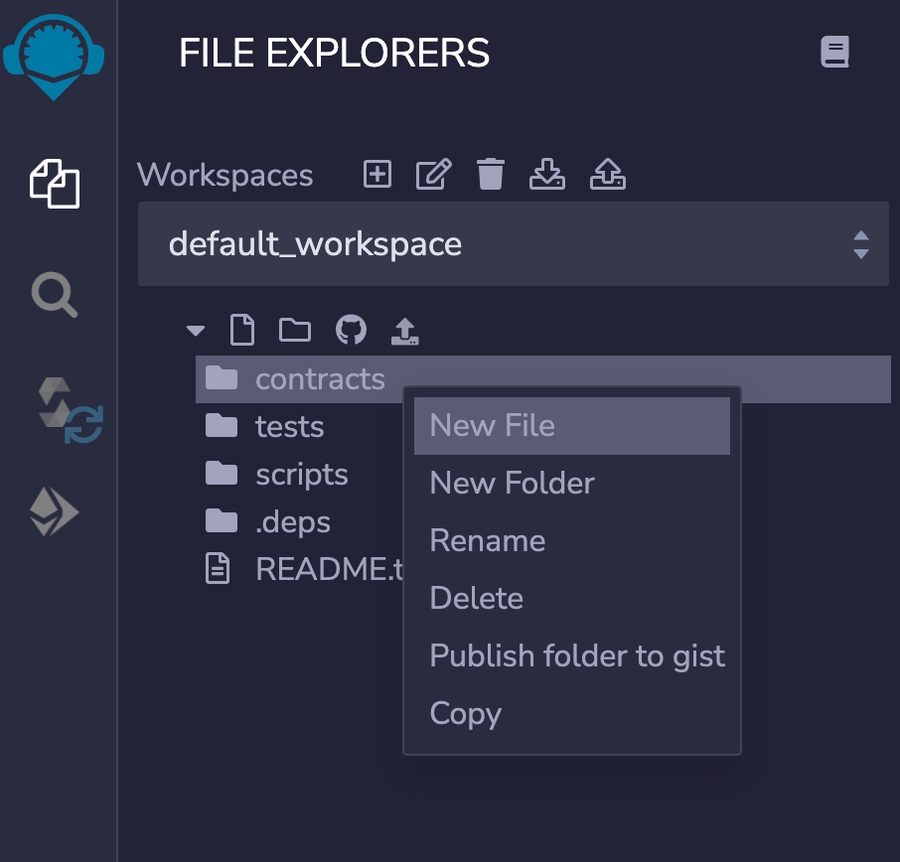
Task: Clone a repository via the GitHub icon
Action: click(352, 330)
